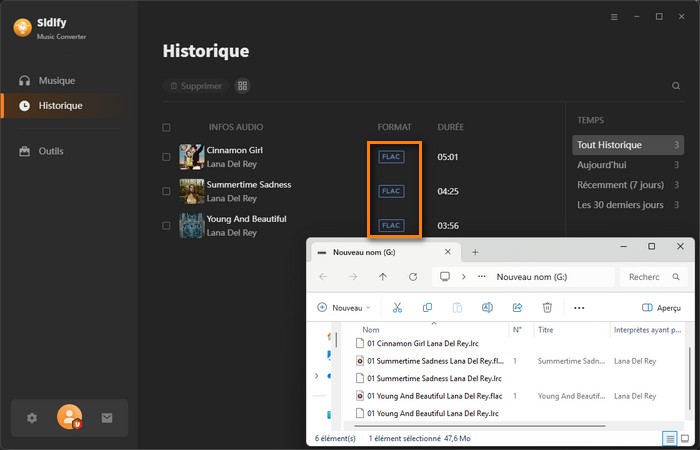Open Sidify settings gear icon
Image resolution: width=700 pixels, height=450 pixels.
(32, 418)
